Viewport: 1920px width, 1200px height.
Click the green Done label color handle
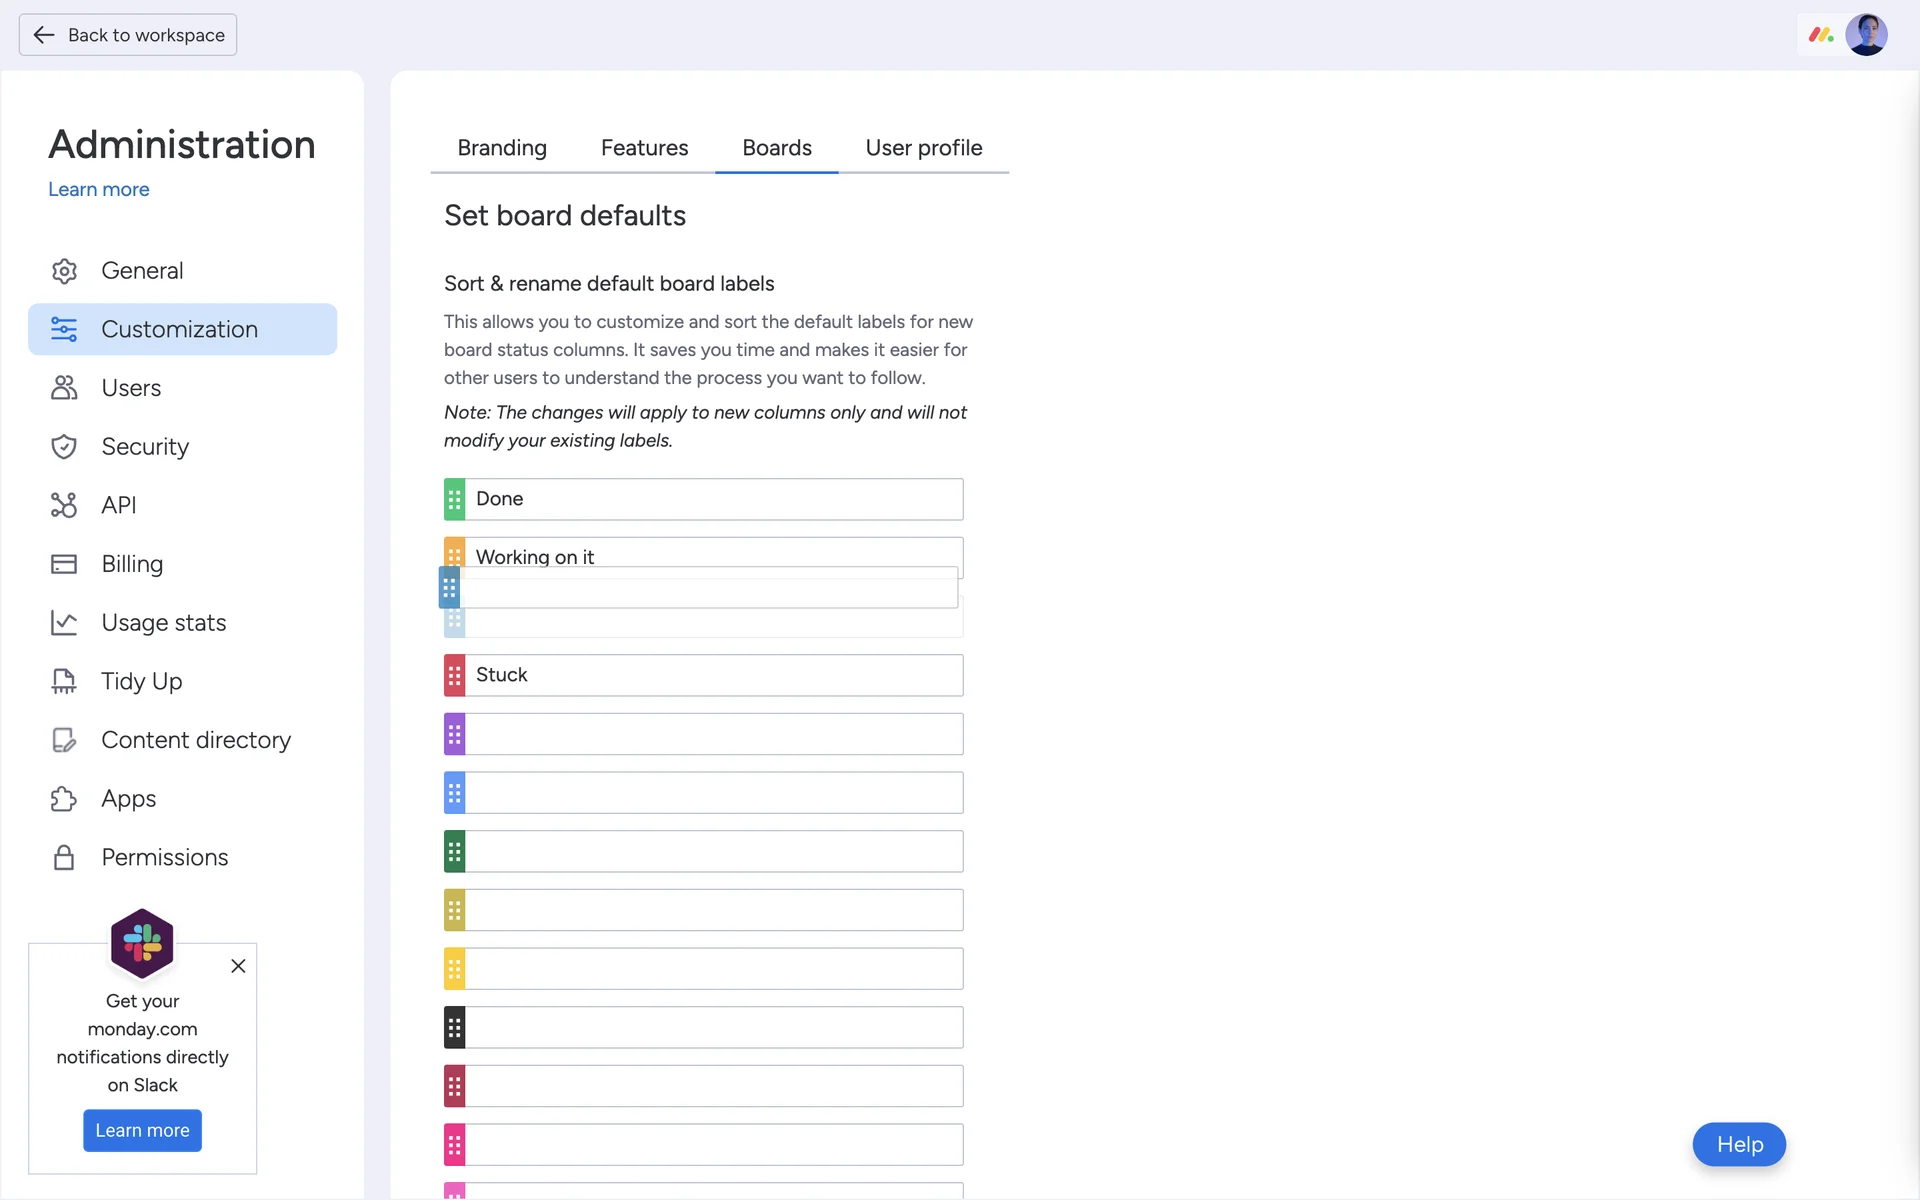click(x=455, y=499)
